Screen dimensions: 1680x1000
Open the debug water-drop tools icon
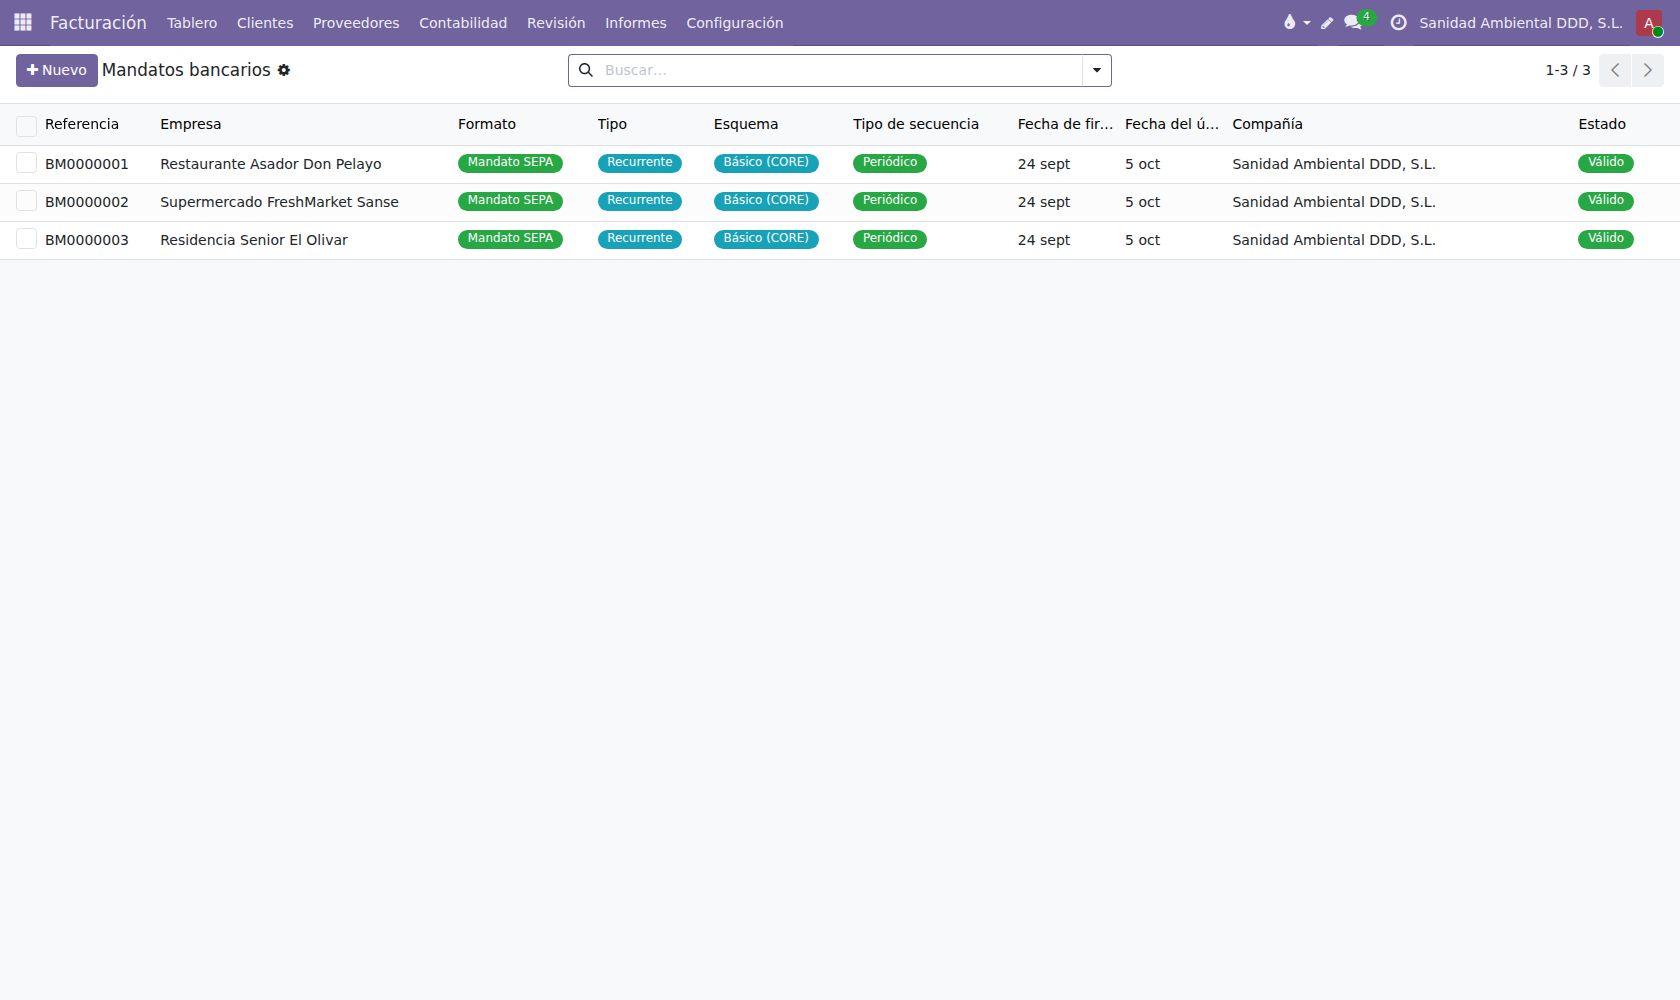[x=1289, y=22]
